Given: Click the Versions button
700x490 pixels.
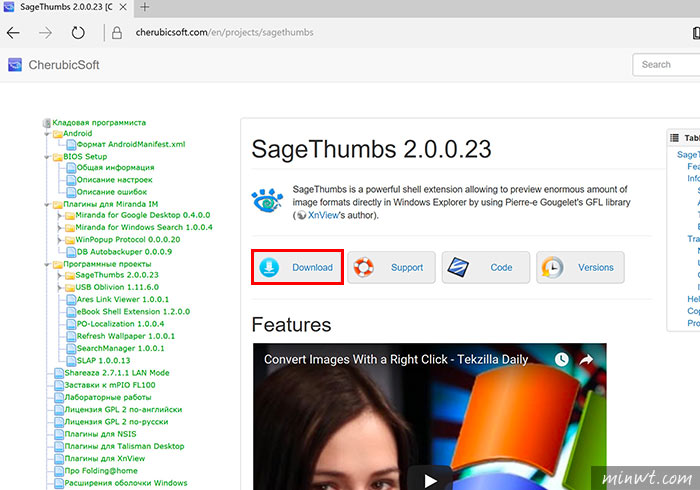Looking at the screenshot, I should pyautogui.click(x=580, y=267).
